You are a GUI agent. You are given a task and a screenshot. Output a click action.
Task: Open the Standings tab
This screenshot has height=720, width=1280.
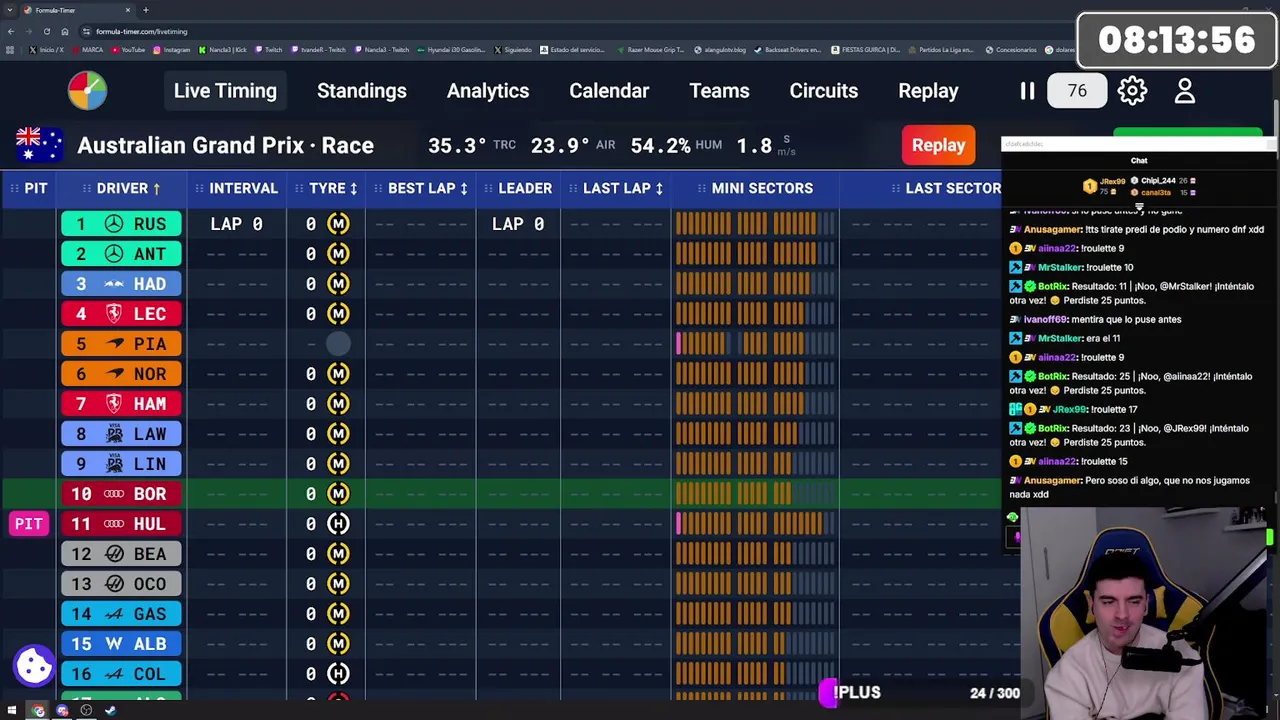point(362,91)
